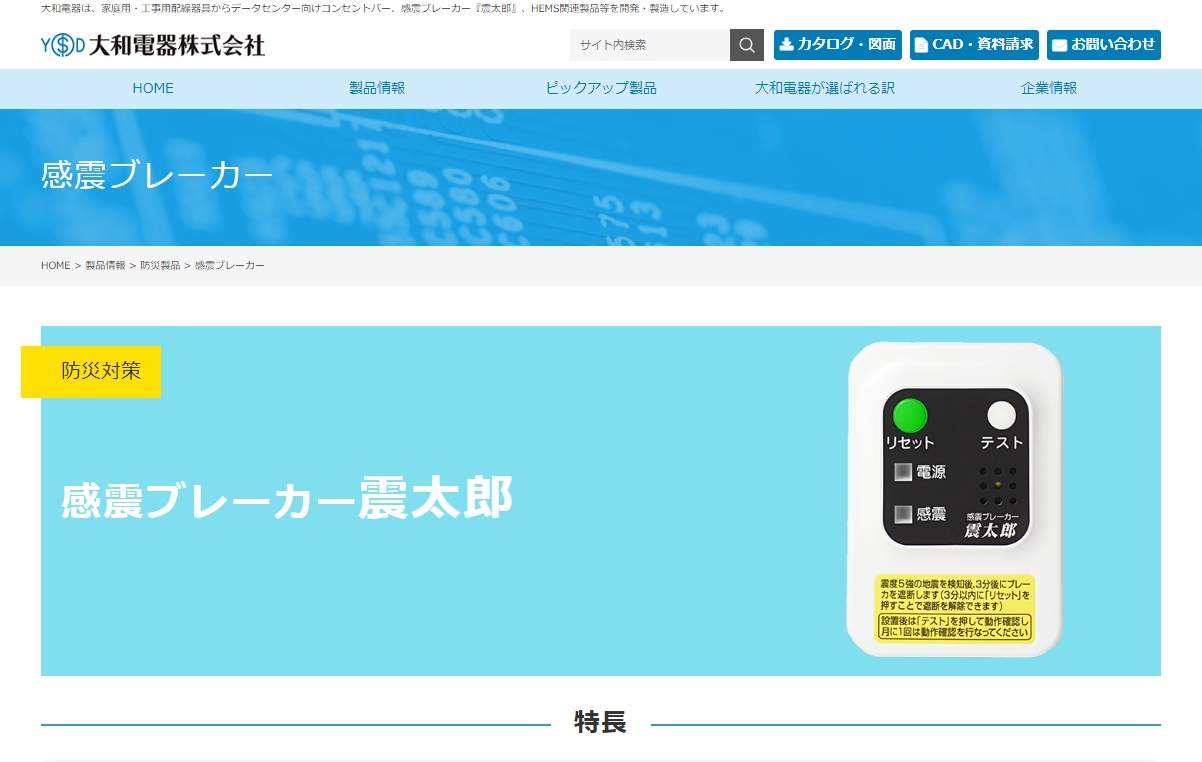The image size is (1202, 762).
Task: Follow the 防災製品 breadcrumb link
Action: (160, 266)
